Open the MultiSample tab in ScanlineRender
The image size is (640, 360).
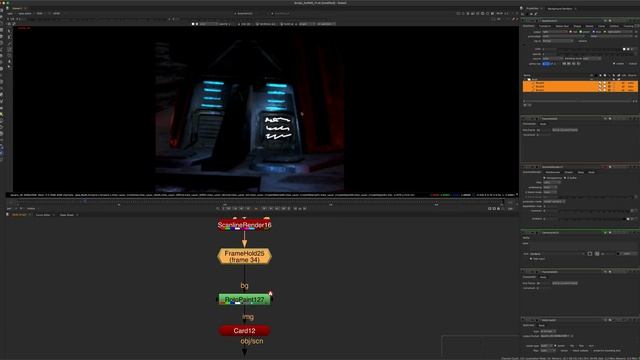[x=553, y=172]
